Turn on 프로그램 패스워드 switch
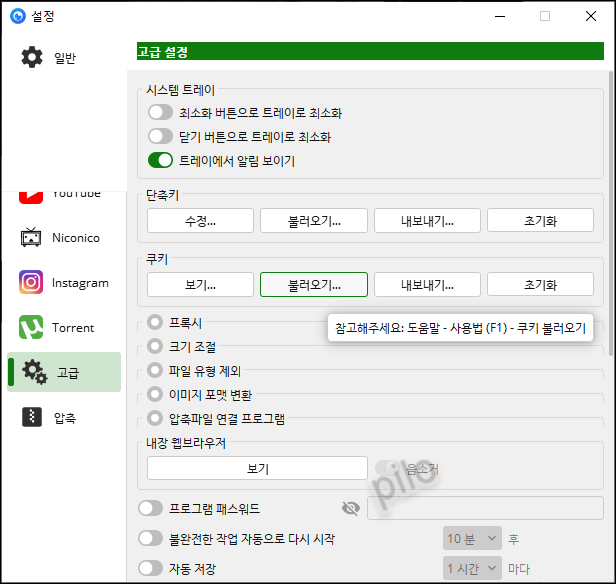Viewport: 616px width, 584px height. coord(150,508)
